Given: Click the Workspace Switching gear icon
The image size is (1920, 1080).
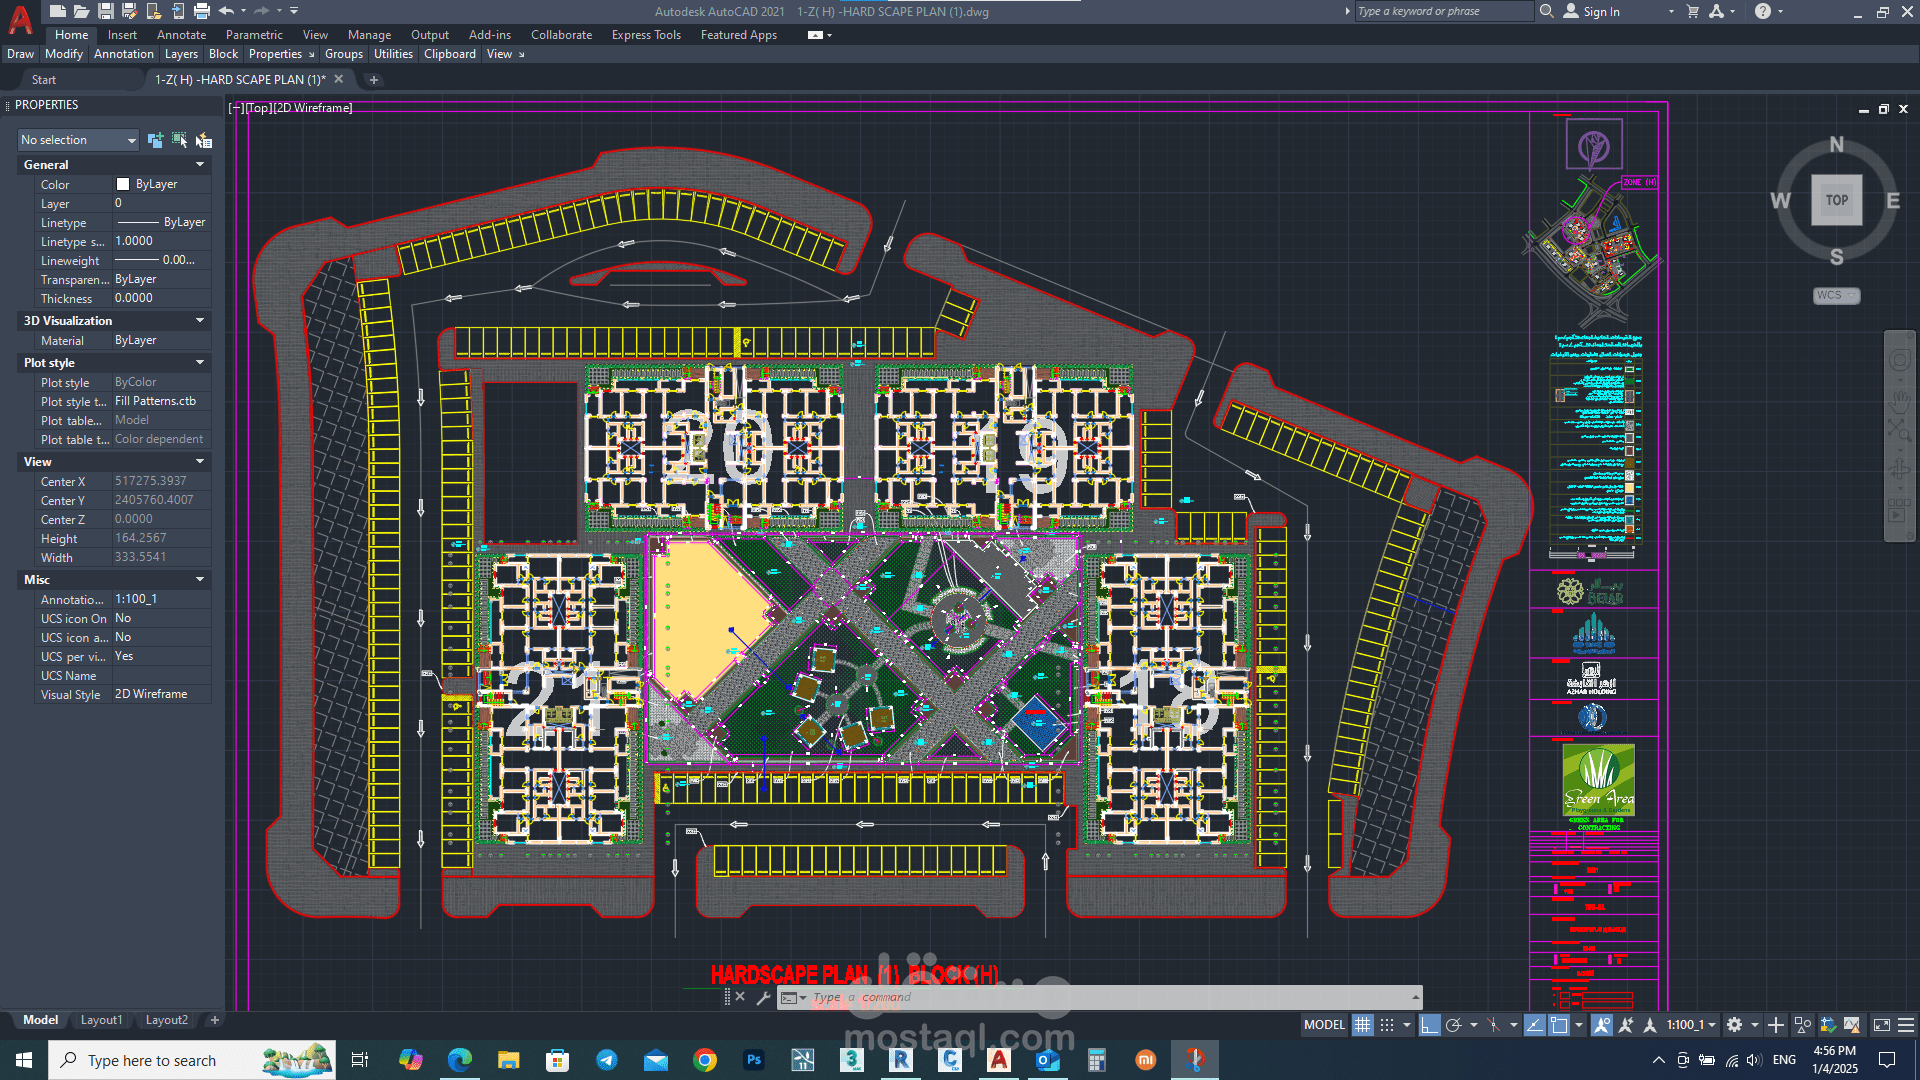Looking at the screenshot, I should 1735,1025.
